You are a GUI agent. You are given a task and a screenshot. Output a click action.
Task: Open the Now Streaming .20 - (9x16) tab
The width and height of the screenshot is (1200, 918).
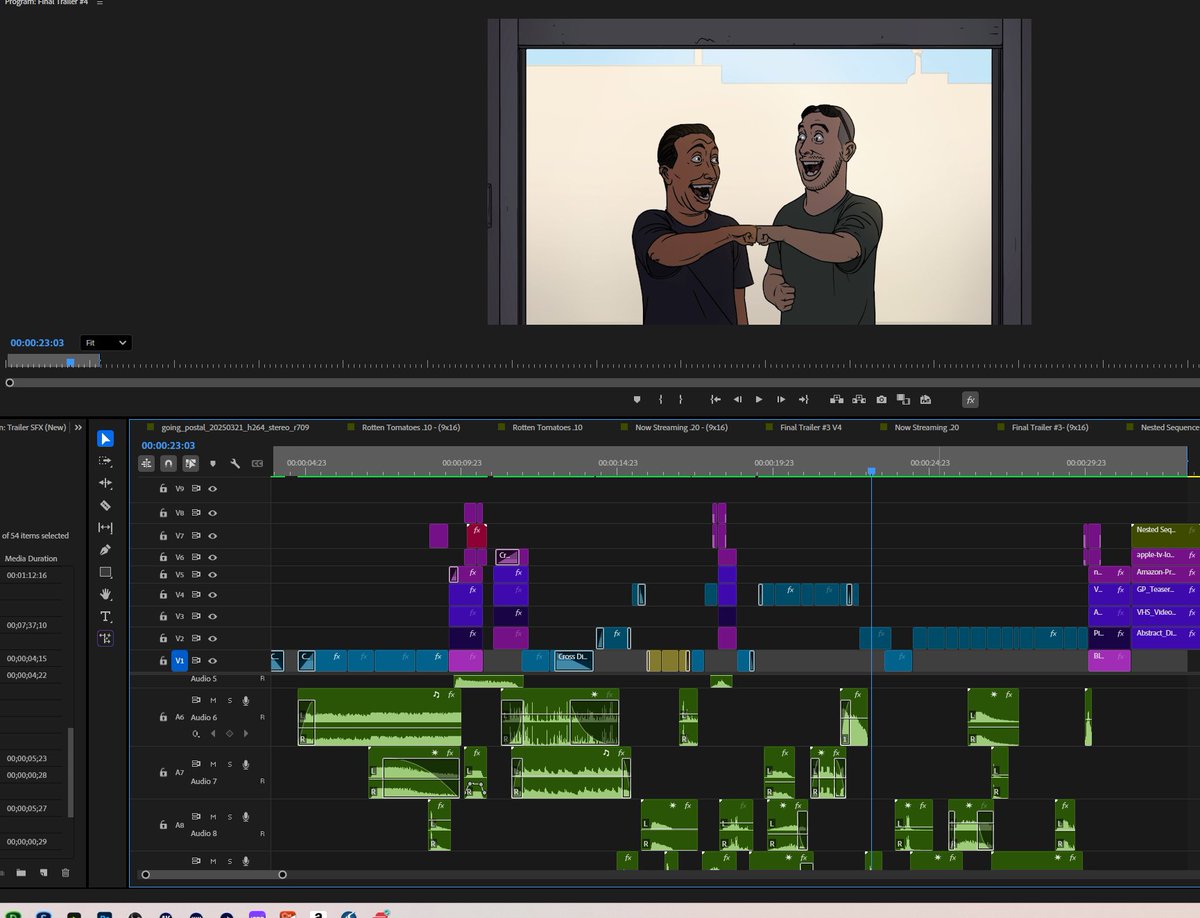click(x=681, y=427)
